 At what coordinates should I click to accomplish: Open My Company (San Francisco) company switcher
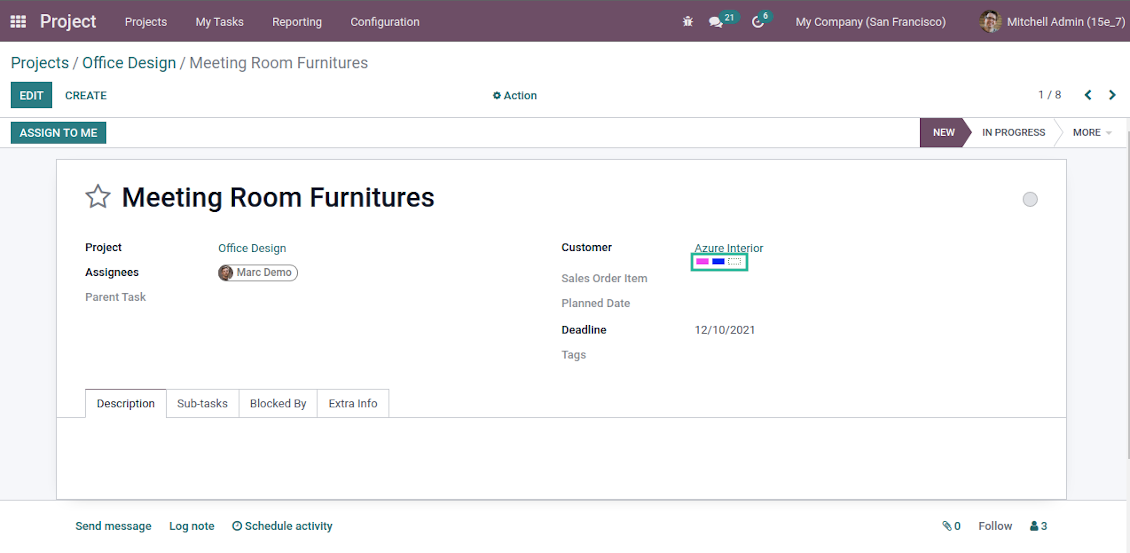pyautogui.click(x=870, y=22)
